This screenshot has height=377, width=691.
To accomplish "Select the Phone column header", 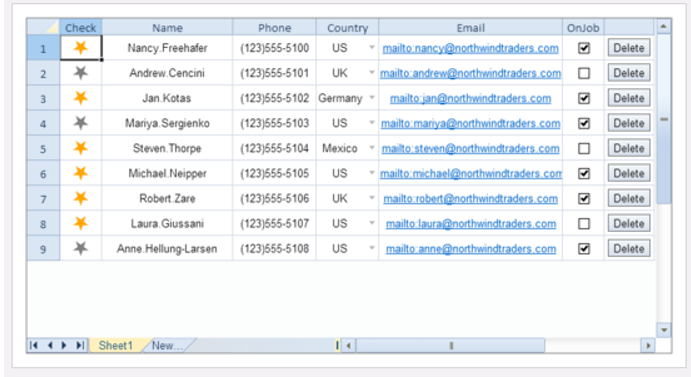I will 275,27.
